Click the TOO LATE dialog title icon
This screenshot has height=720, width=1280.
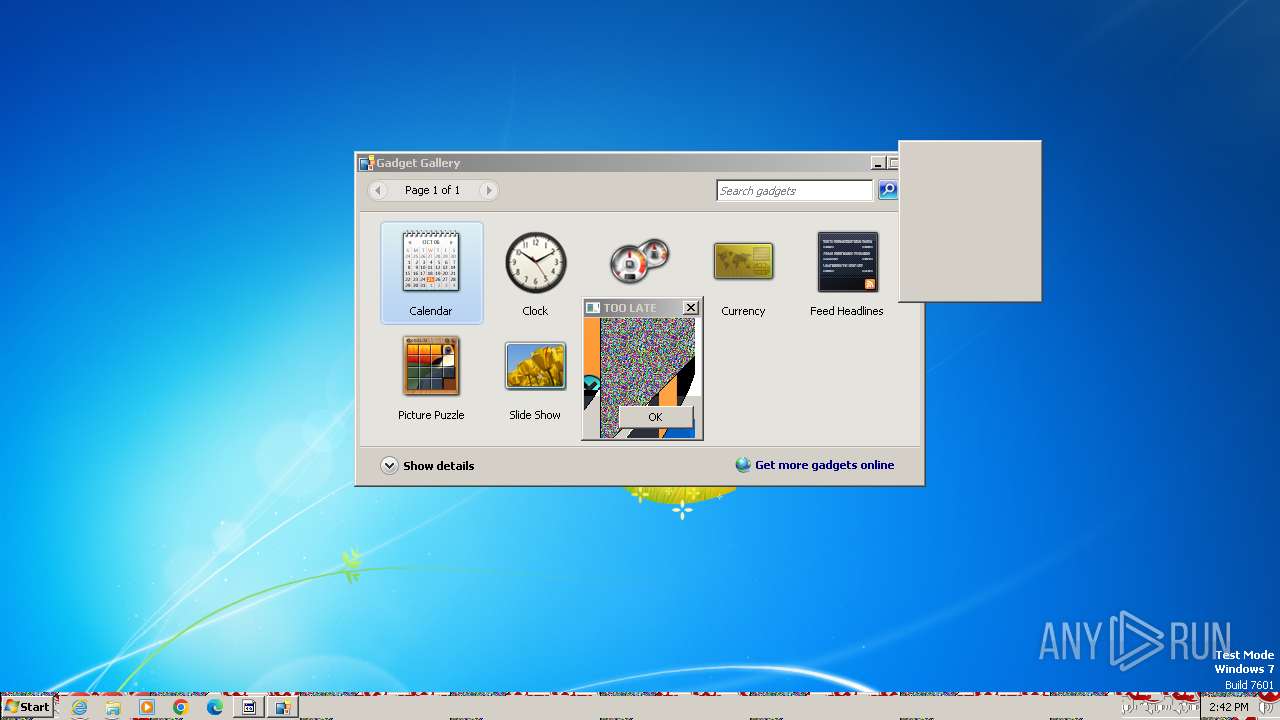click(593, 308)
